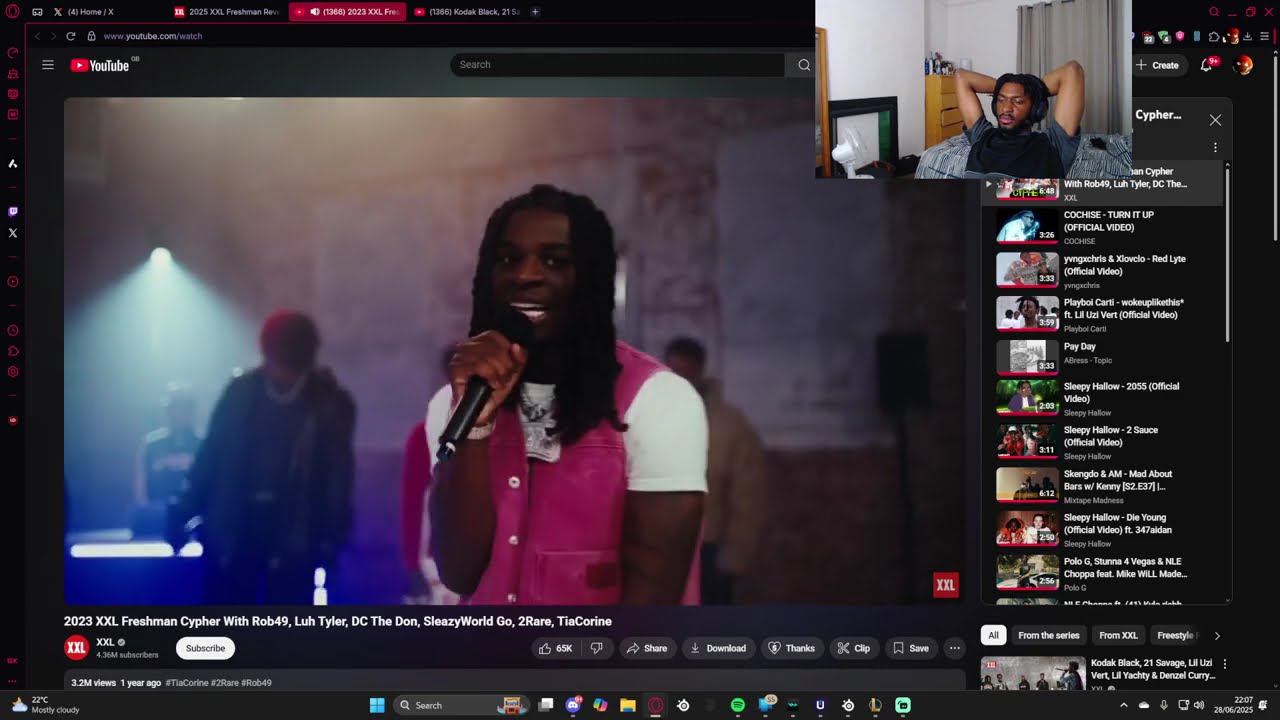Open YouTube notifications bell
1280x720 pixels.
pyautogui.click(x=1207, y=65)
